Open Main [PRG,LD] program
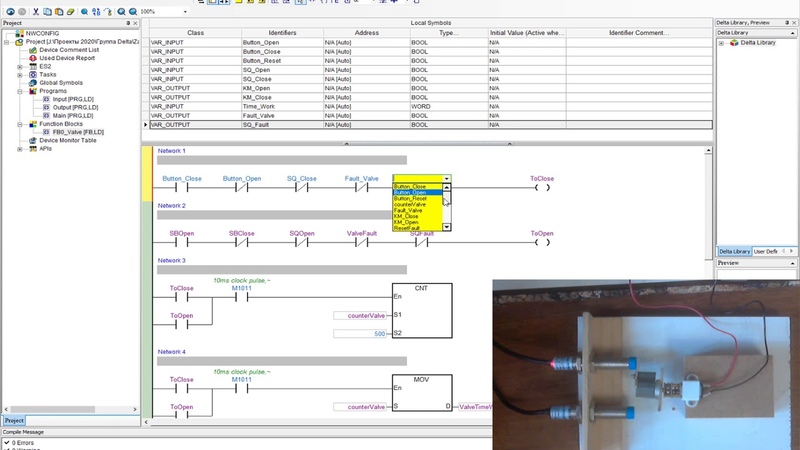The height and width of the screenshot is (450, 800). (x=72, y=116)
